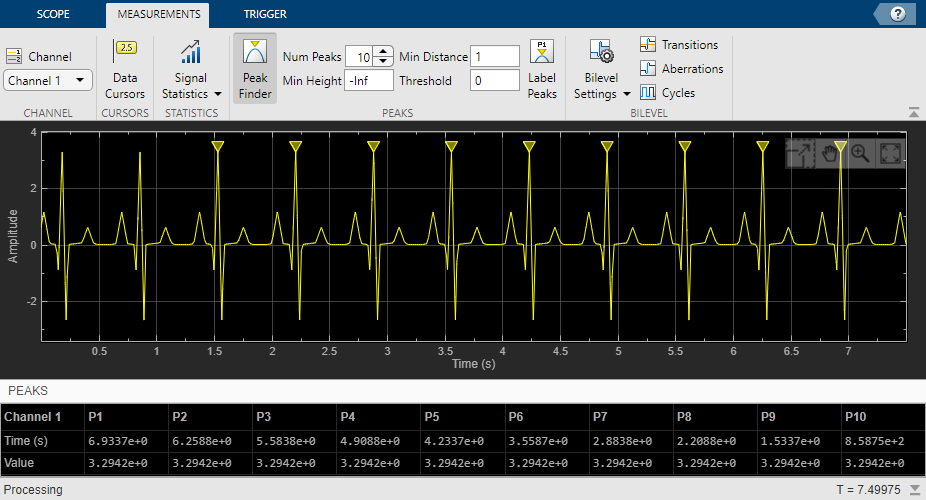Select the zoom magnifier on plot
This screenshot has width=926, height=500.
coord(860,153)
